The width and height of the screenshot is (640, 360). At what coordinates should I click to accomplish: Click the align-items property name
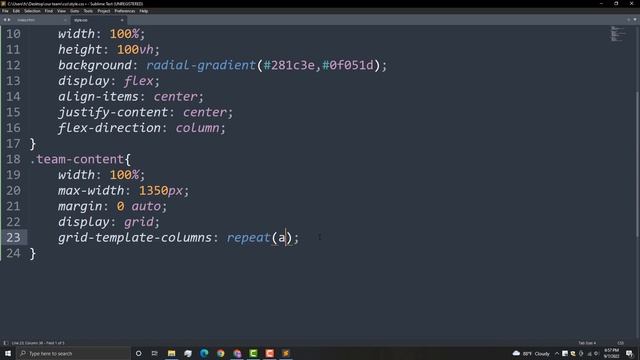click(98, 97)
